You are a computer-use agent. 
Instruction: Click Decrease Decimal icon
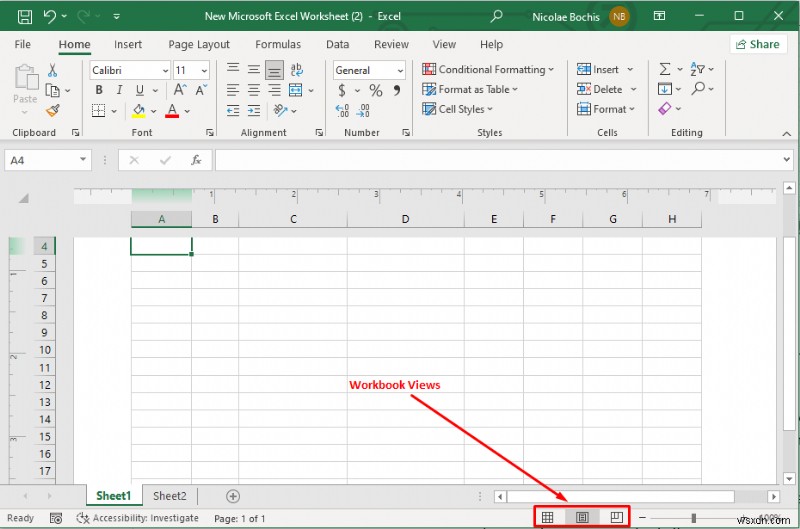[x=363, y=111]
